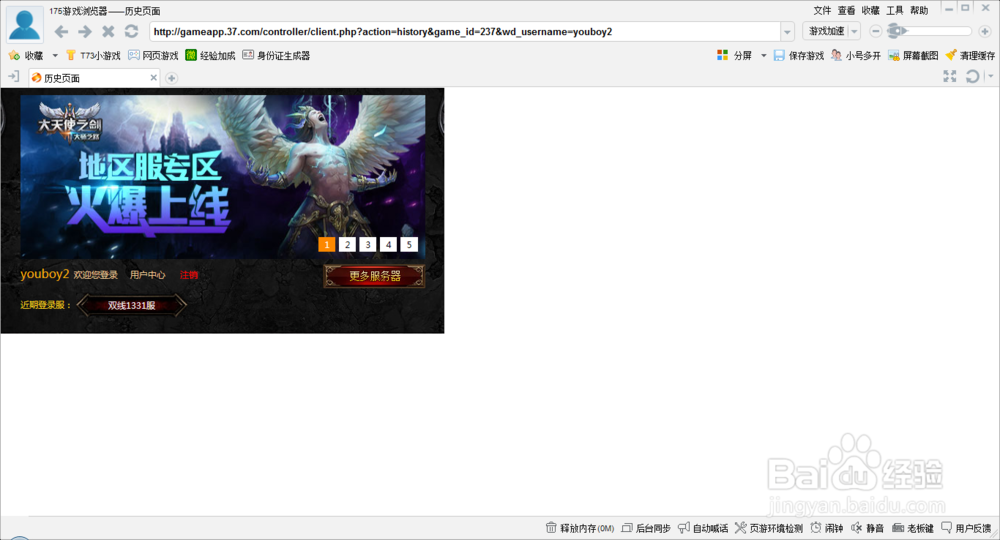
Task: Open the 收藏 menu in menu bar
Action: point(871,10)
